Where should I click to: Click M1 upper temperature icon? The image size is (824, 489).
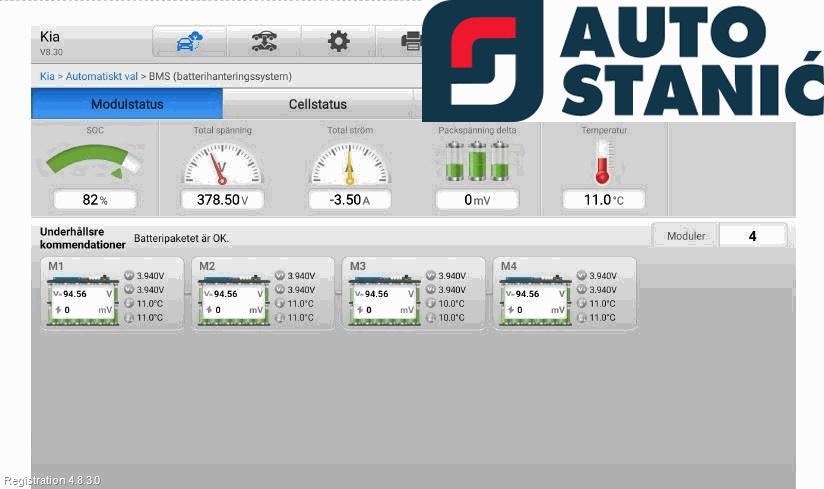click(x=129, y=303)
